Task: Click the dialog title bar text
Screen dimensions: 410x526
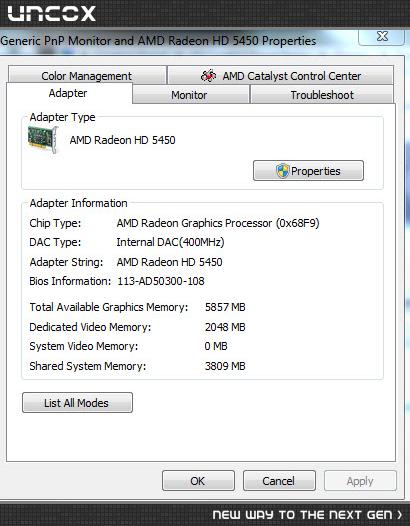Action: pos(158,41)
